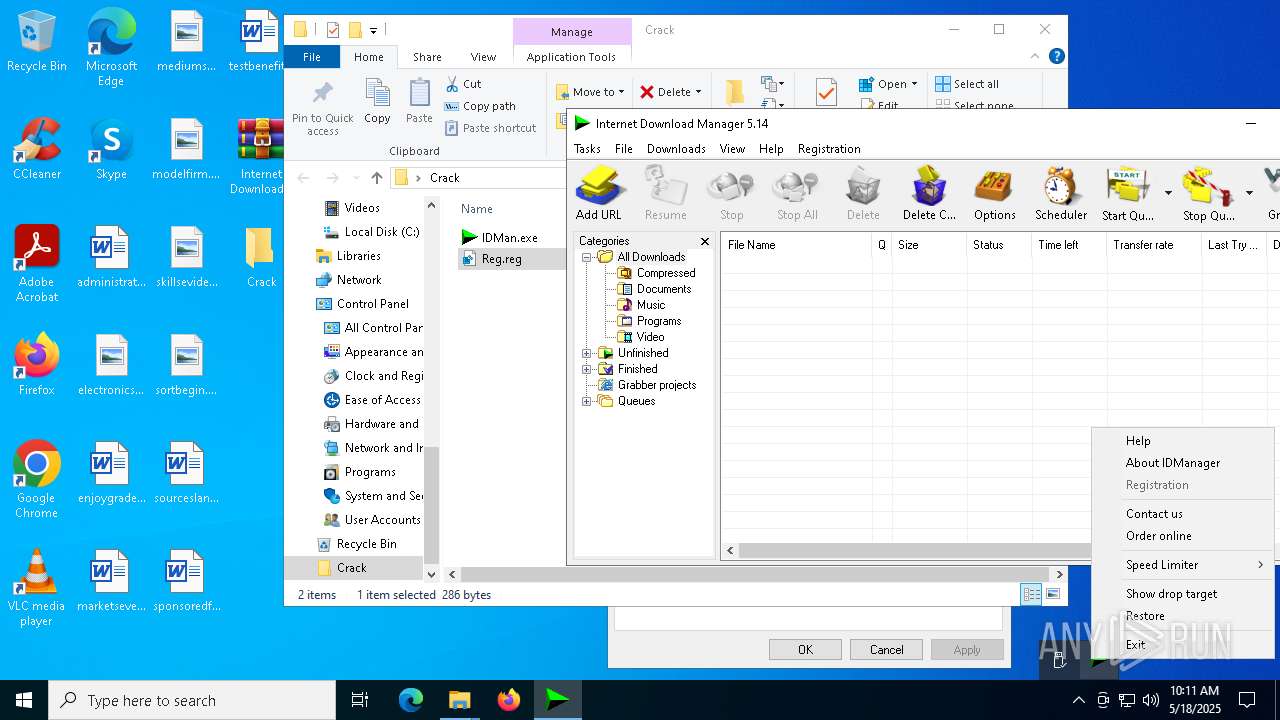Open the Downloads menu in IDM

point(676,149)
